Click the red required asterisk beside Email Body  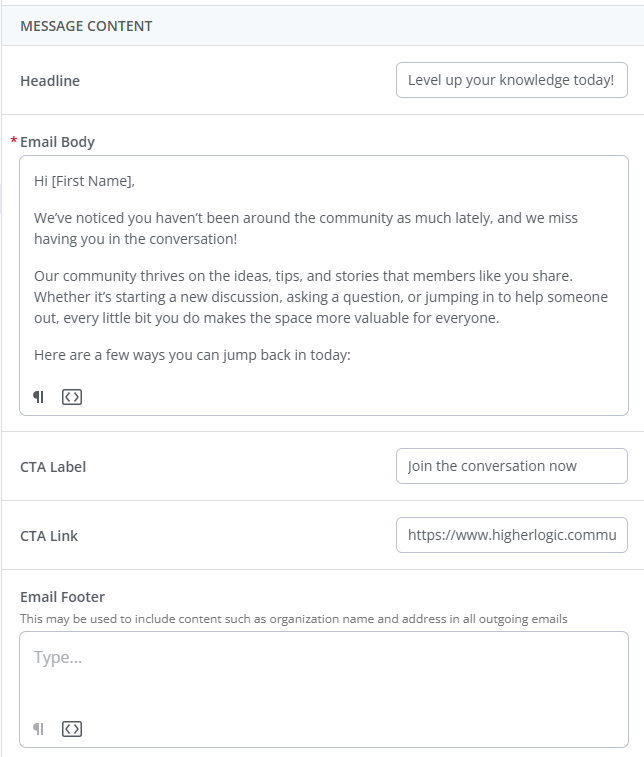coord(14,141)
